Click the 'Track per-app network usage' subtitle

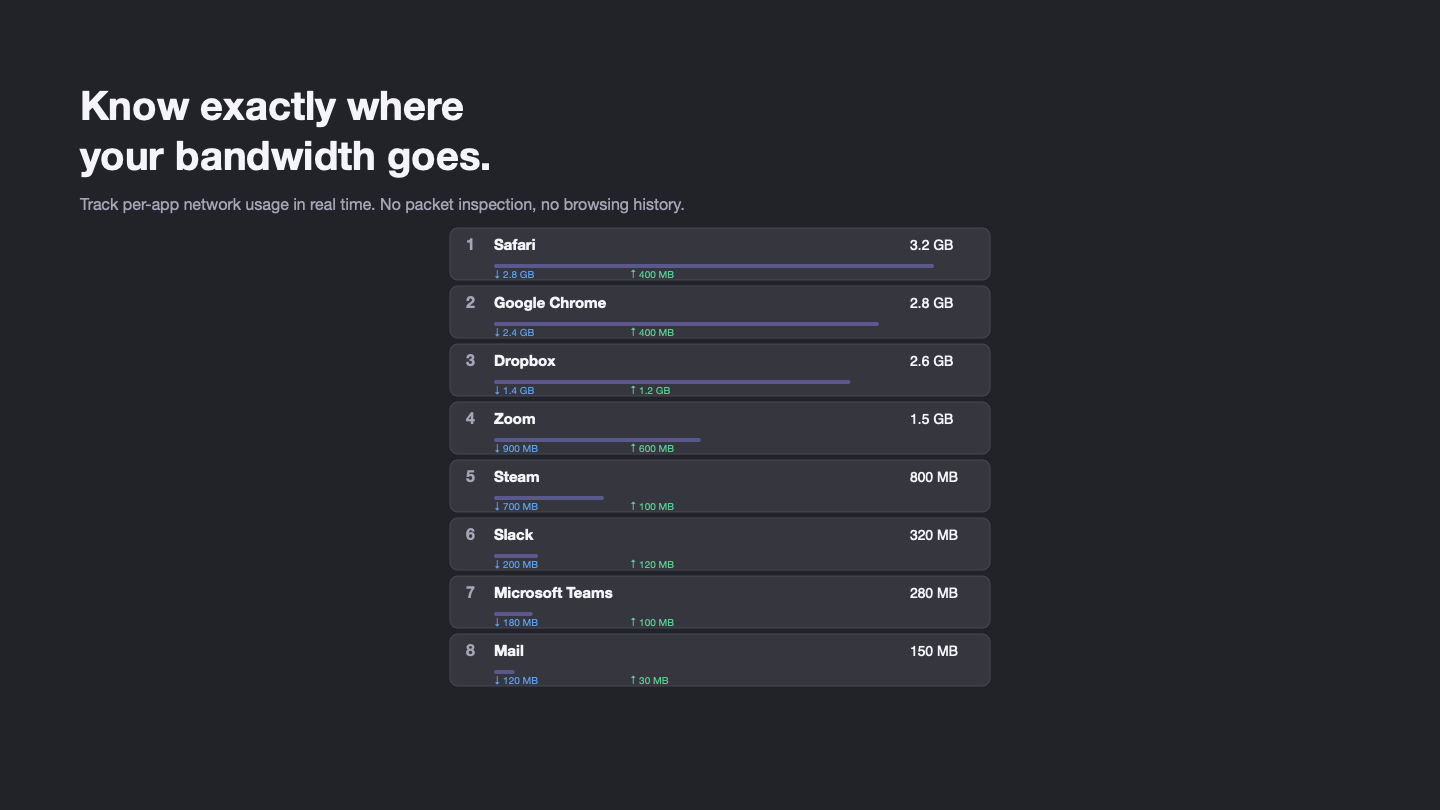click(382, 204)
